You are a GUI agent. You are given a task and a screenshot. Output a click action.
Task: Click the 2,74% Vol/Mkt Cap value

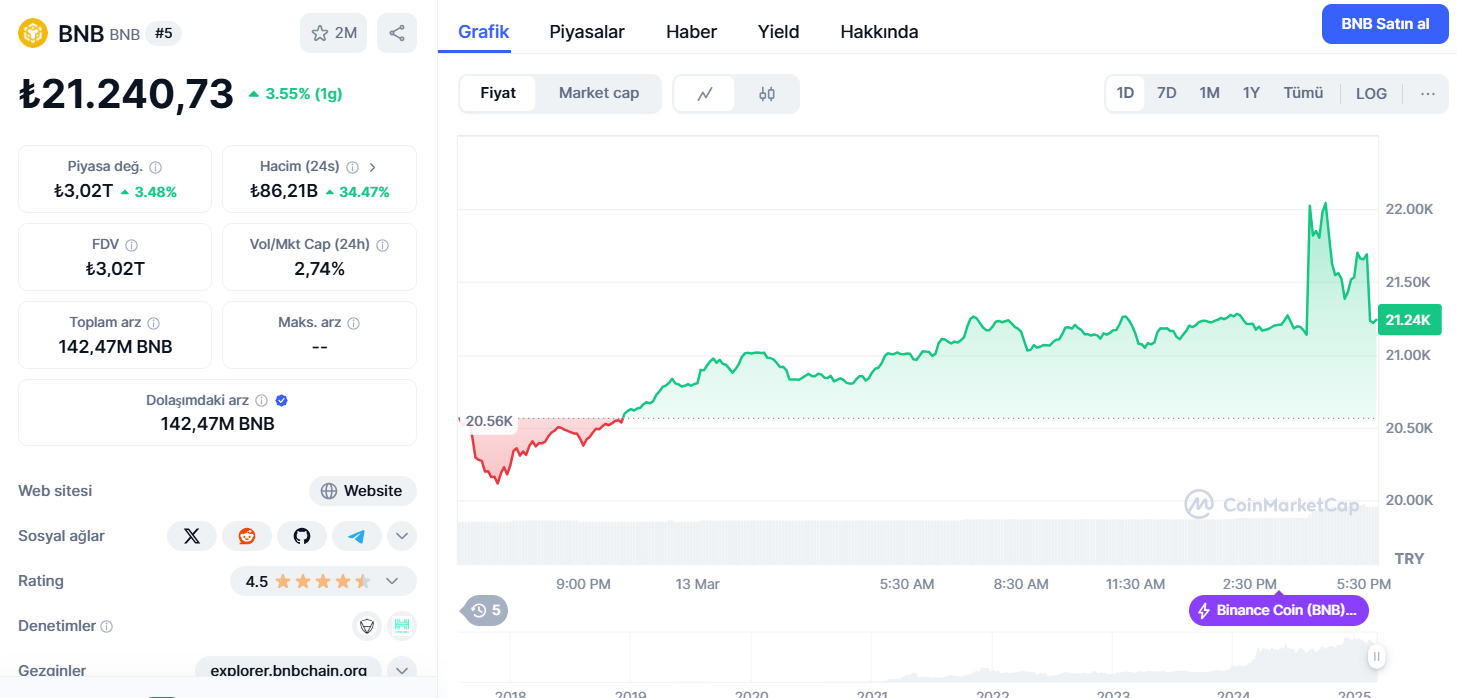(x=319, y=269)
